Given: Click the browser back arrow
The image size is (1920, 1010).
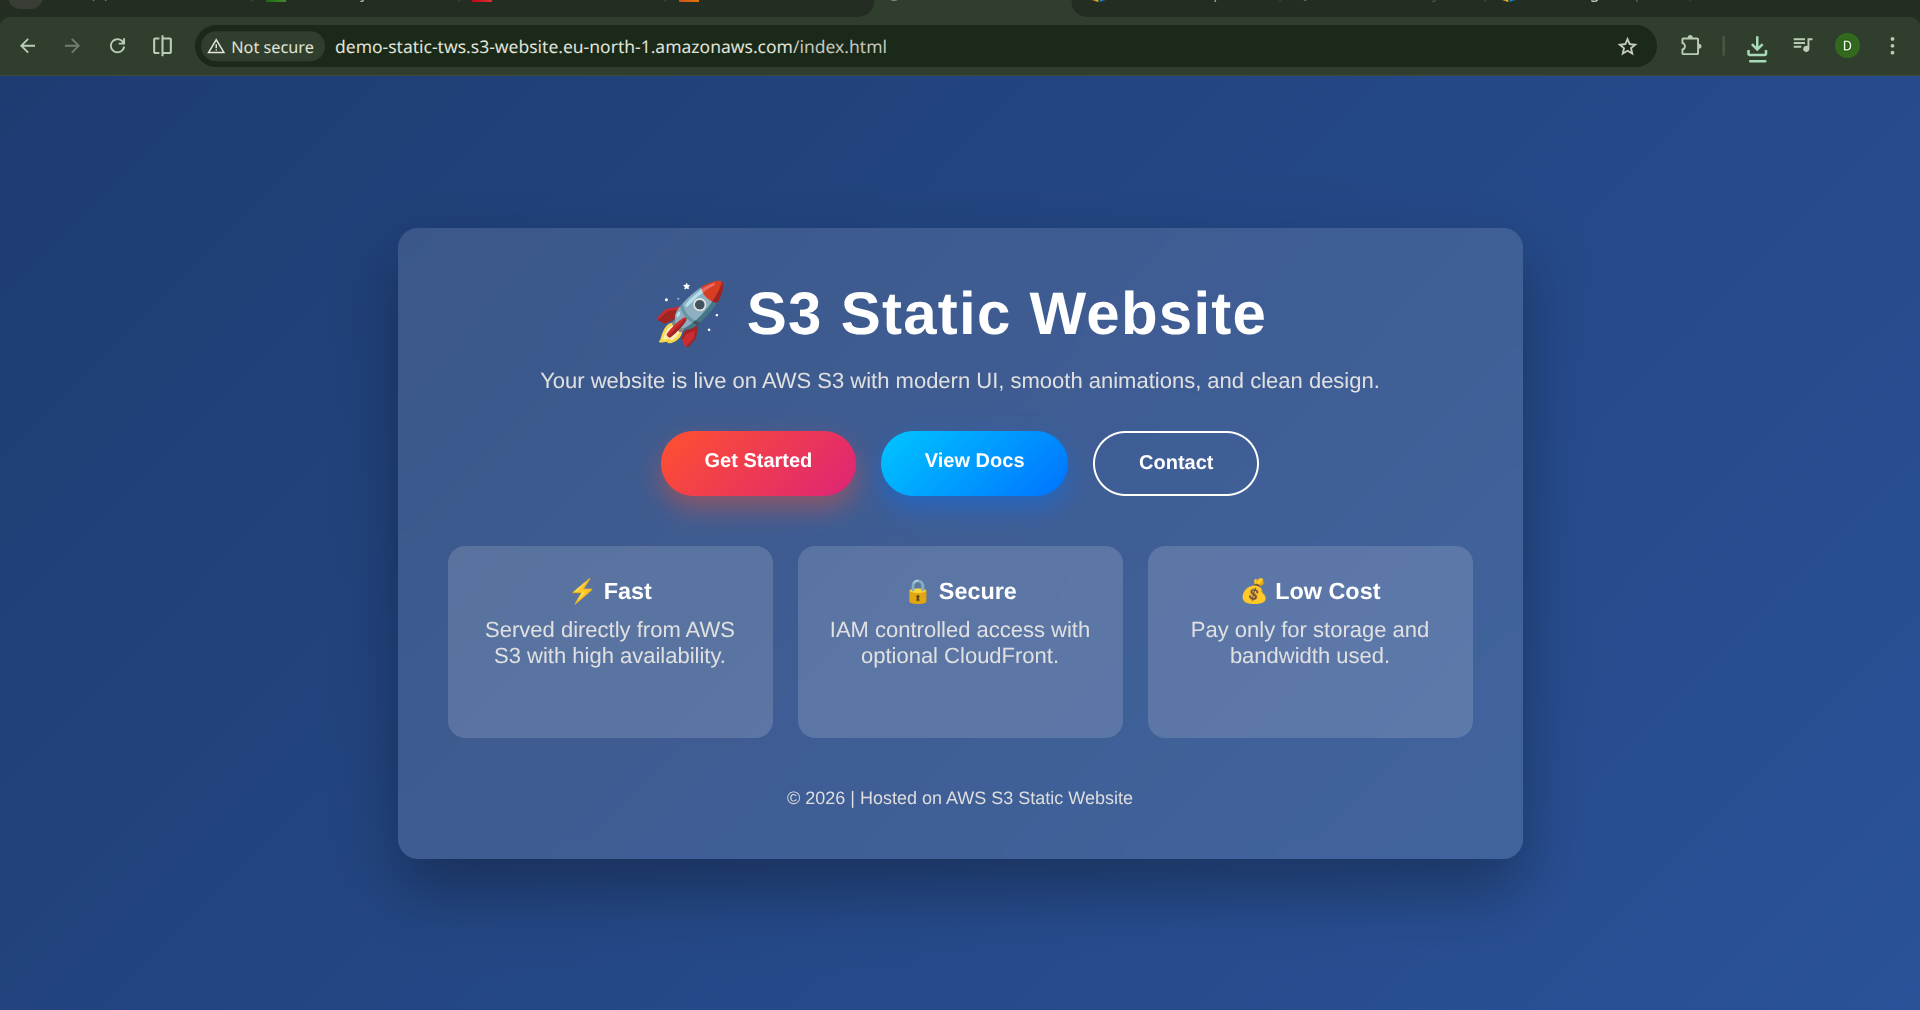Looking at the screenshot, I should 28,46.
